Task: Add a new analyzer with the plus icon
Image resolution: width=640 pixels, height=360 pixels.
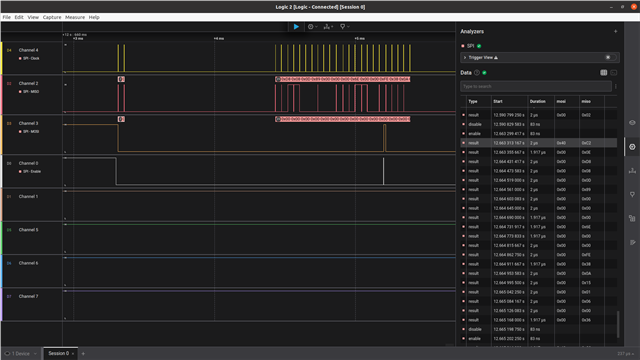Action: click(616, 31)
